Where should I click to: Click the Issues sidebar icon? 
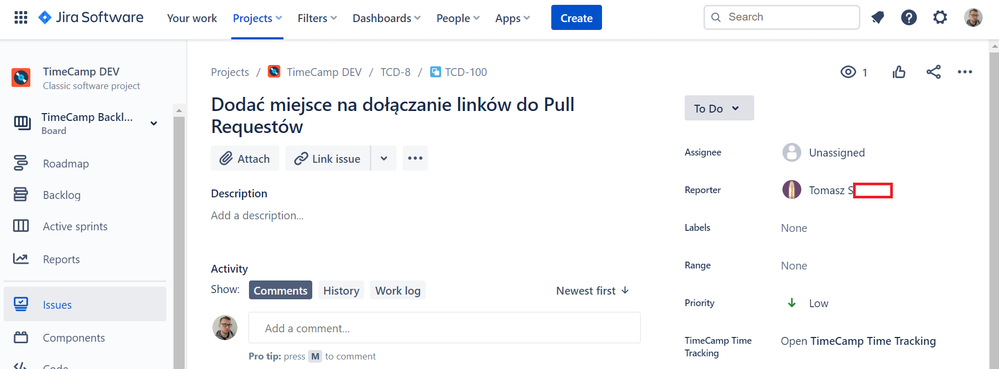pos(20,305)
